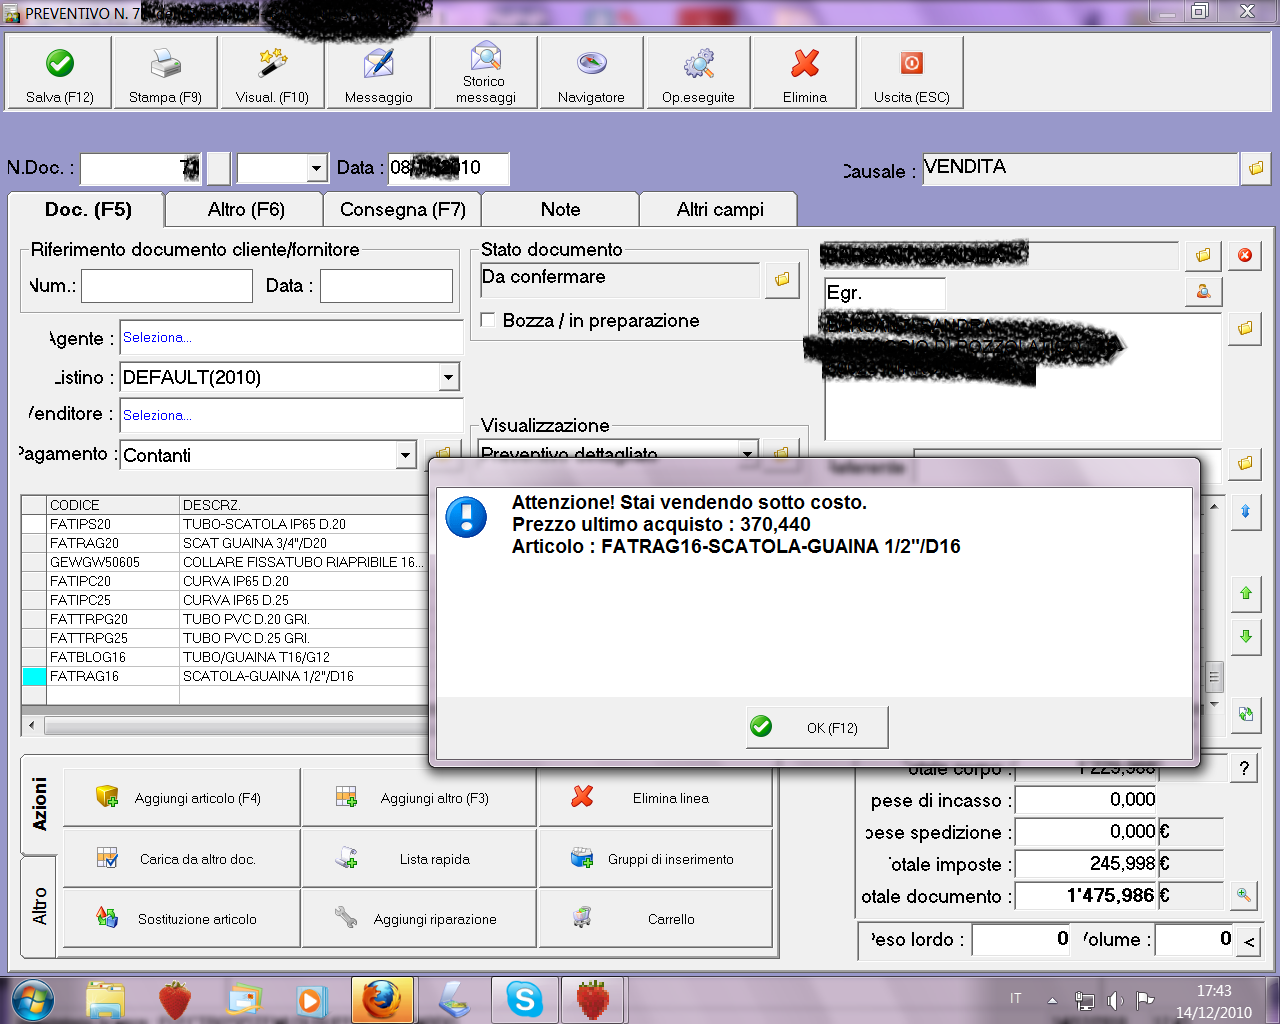Screen dimensions: 1280x1024
Task: Click Carica da altro doc. button
Action: point(181,859)
